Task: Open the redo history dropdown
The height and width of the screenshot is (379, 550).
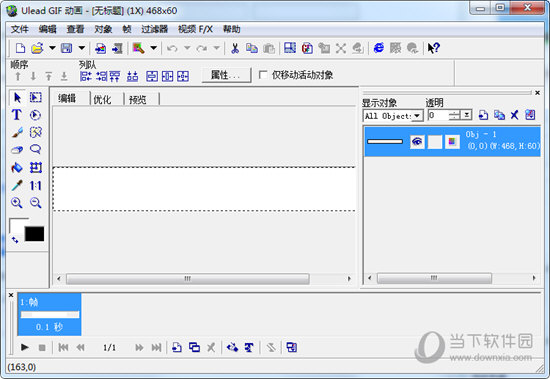Action: 216,48
